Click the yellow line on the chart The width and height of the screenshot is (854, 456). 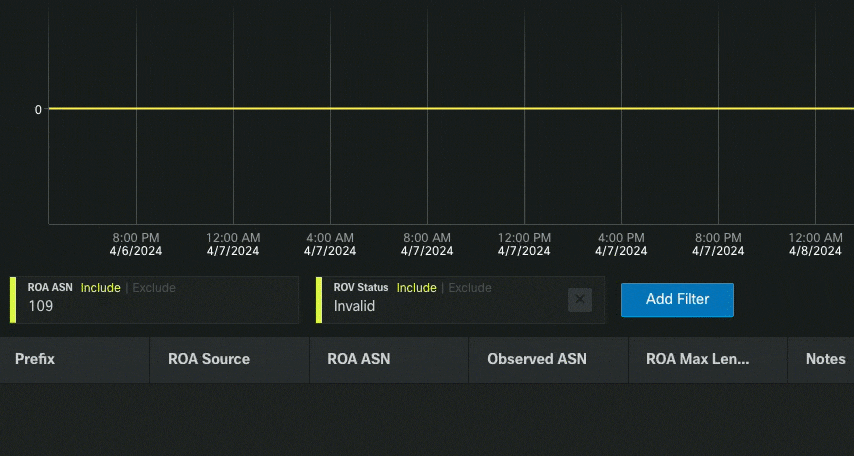tap(450, 108)
